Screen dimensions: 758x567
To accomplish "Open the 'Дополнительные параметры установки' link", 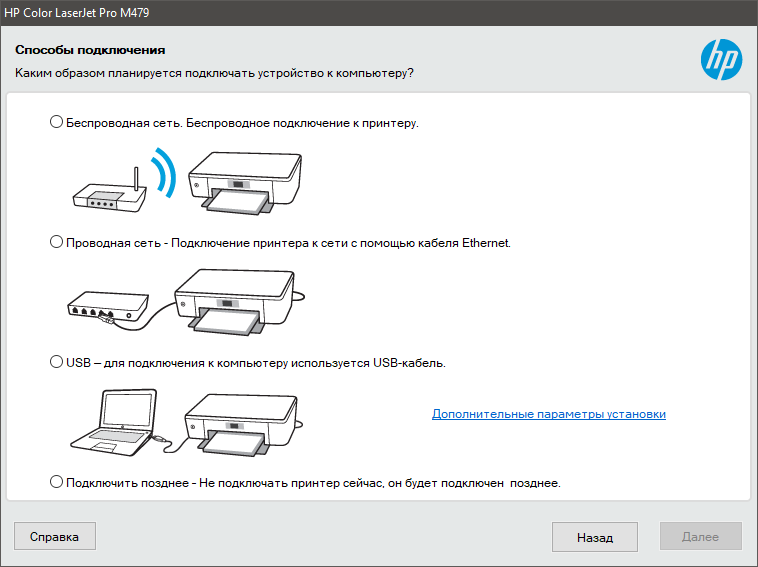I will [x=549, y=414].
